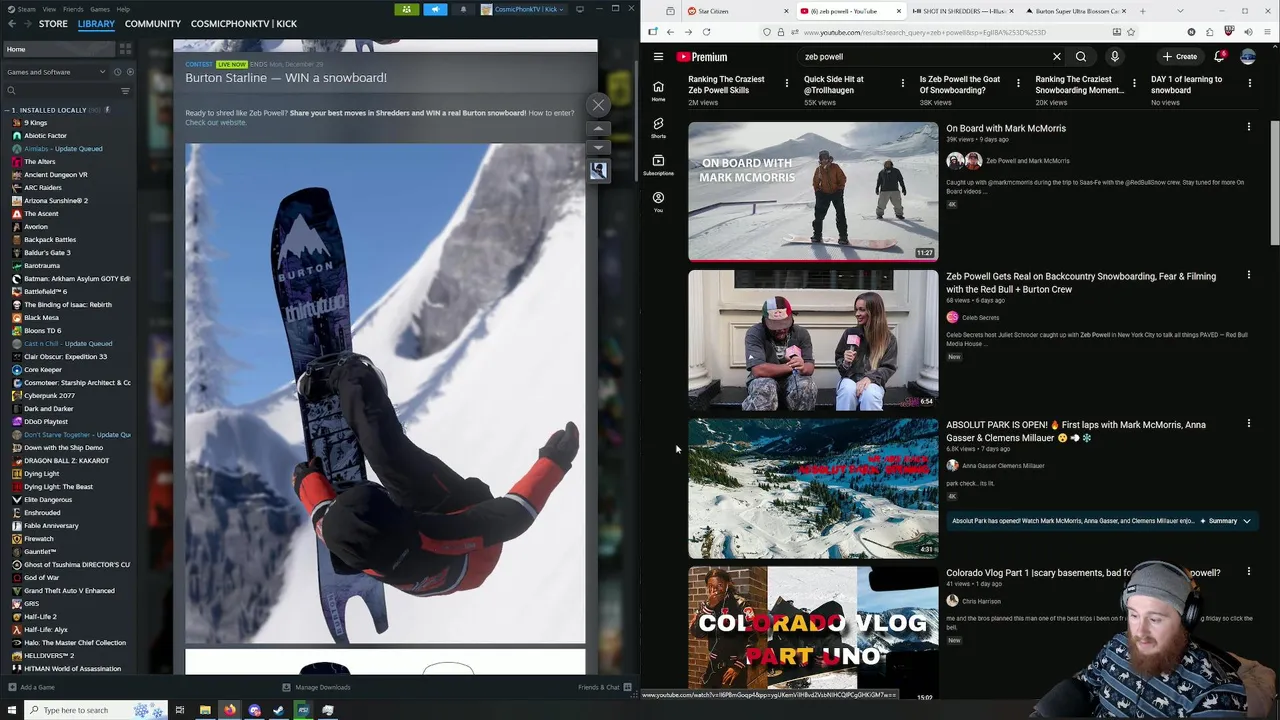The height and width of the screenshot is (720, 1280).
Task: Open Steam Manage Downloads
Action: [316, 687]
